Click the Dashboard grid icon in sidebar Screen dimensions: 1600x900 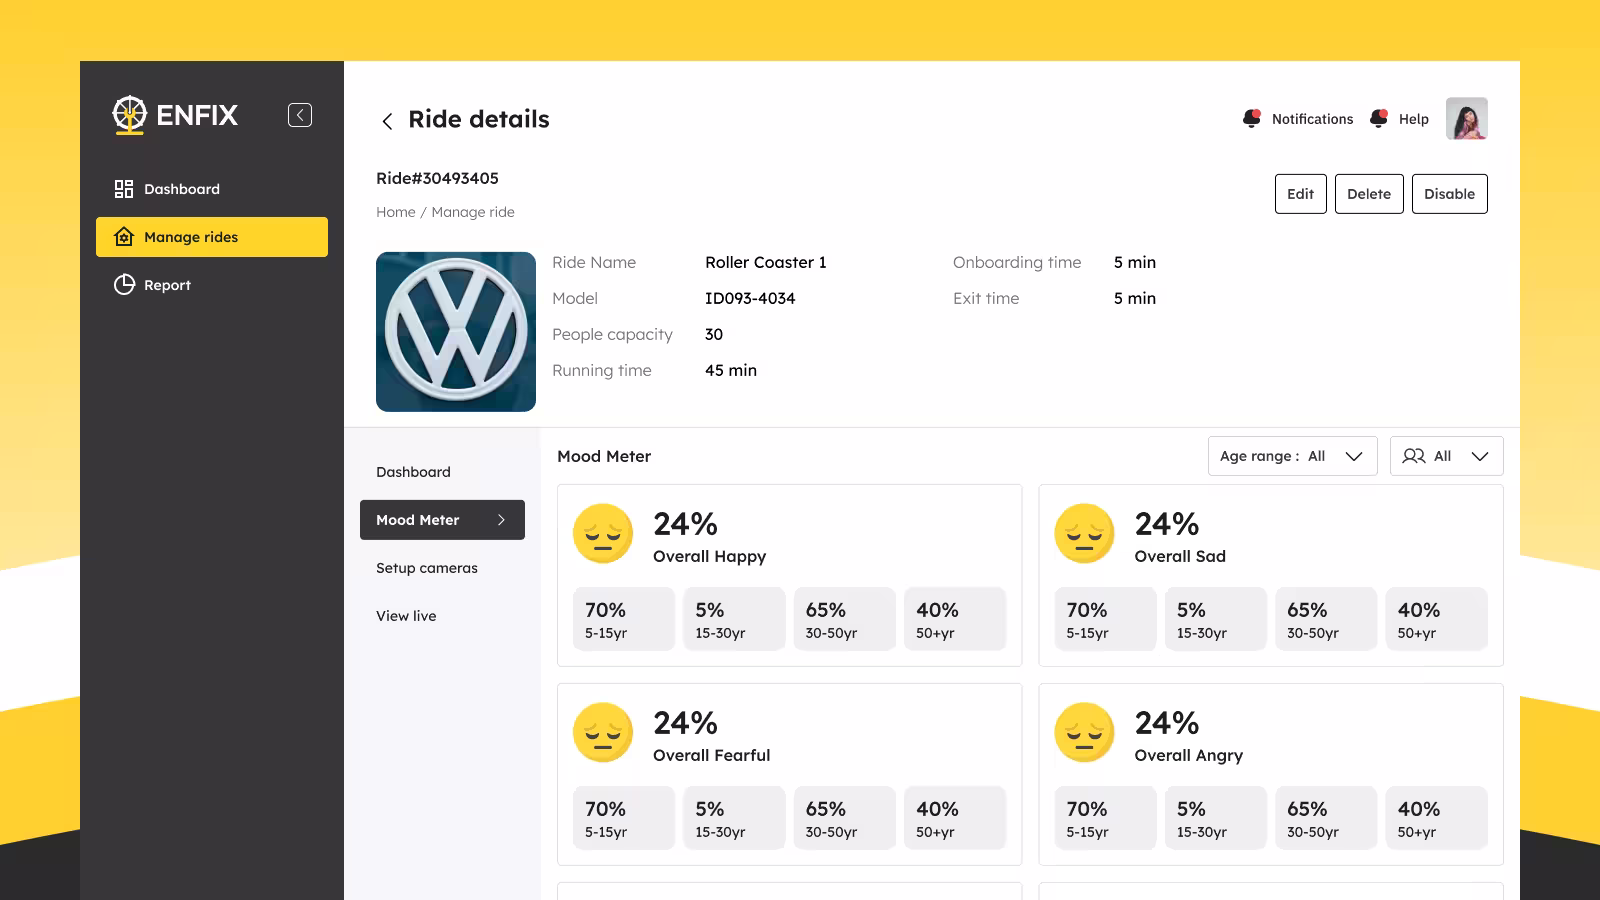pos(124,189)
